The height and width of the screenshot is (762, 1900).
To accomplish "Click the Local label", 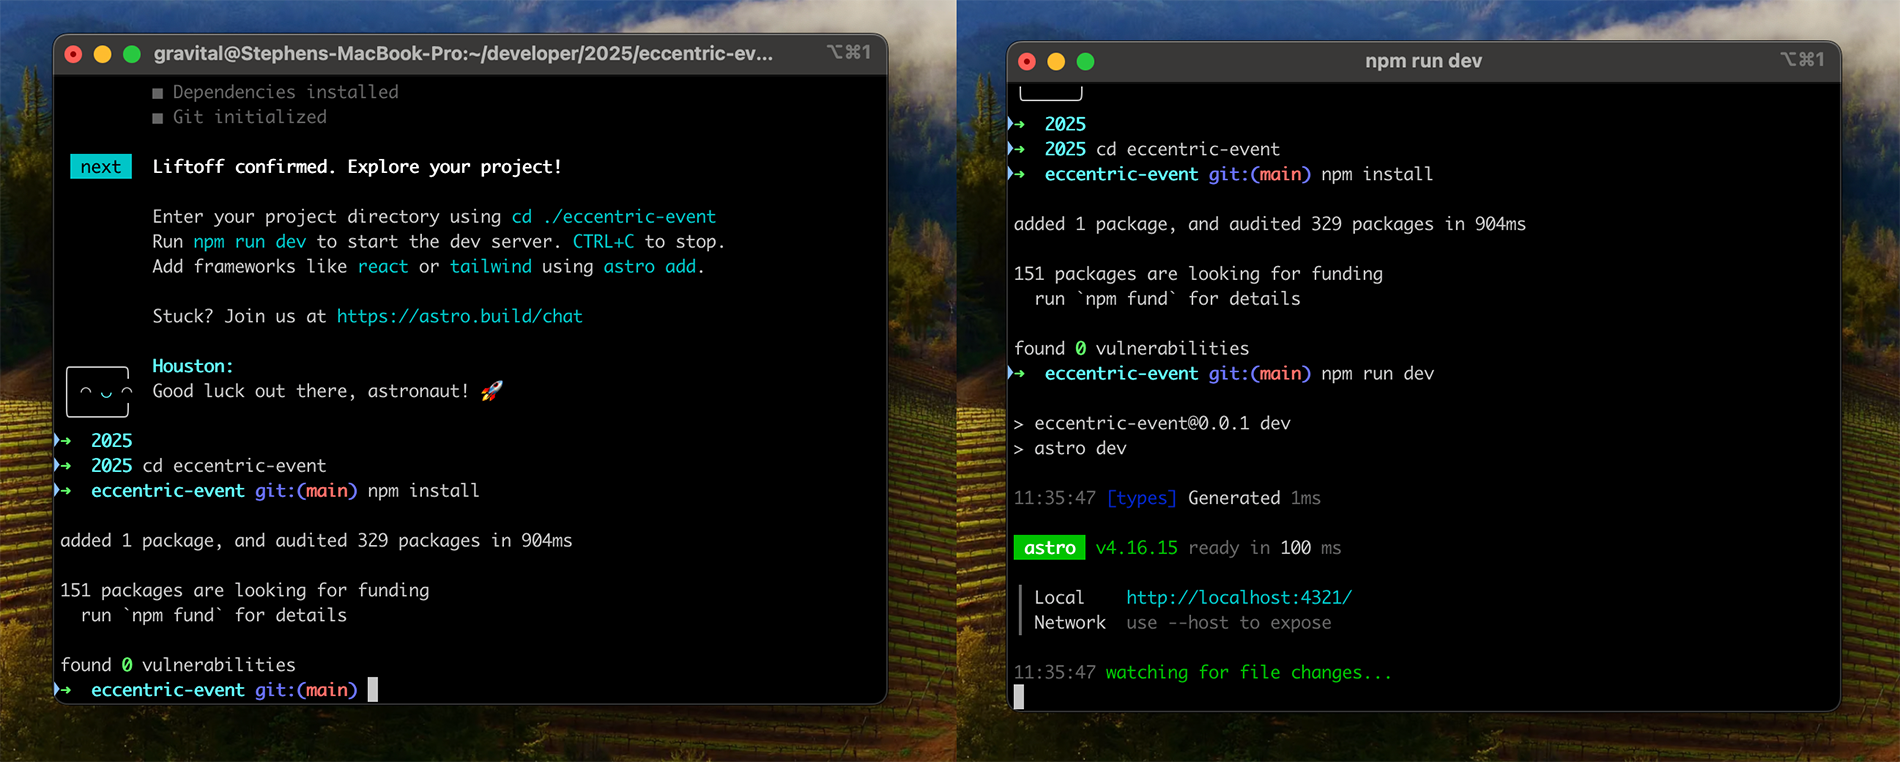I will (x=1059, y=597).
